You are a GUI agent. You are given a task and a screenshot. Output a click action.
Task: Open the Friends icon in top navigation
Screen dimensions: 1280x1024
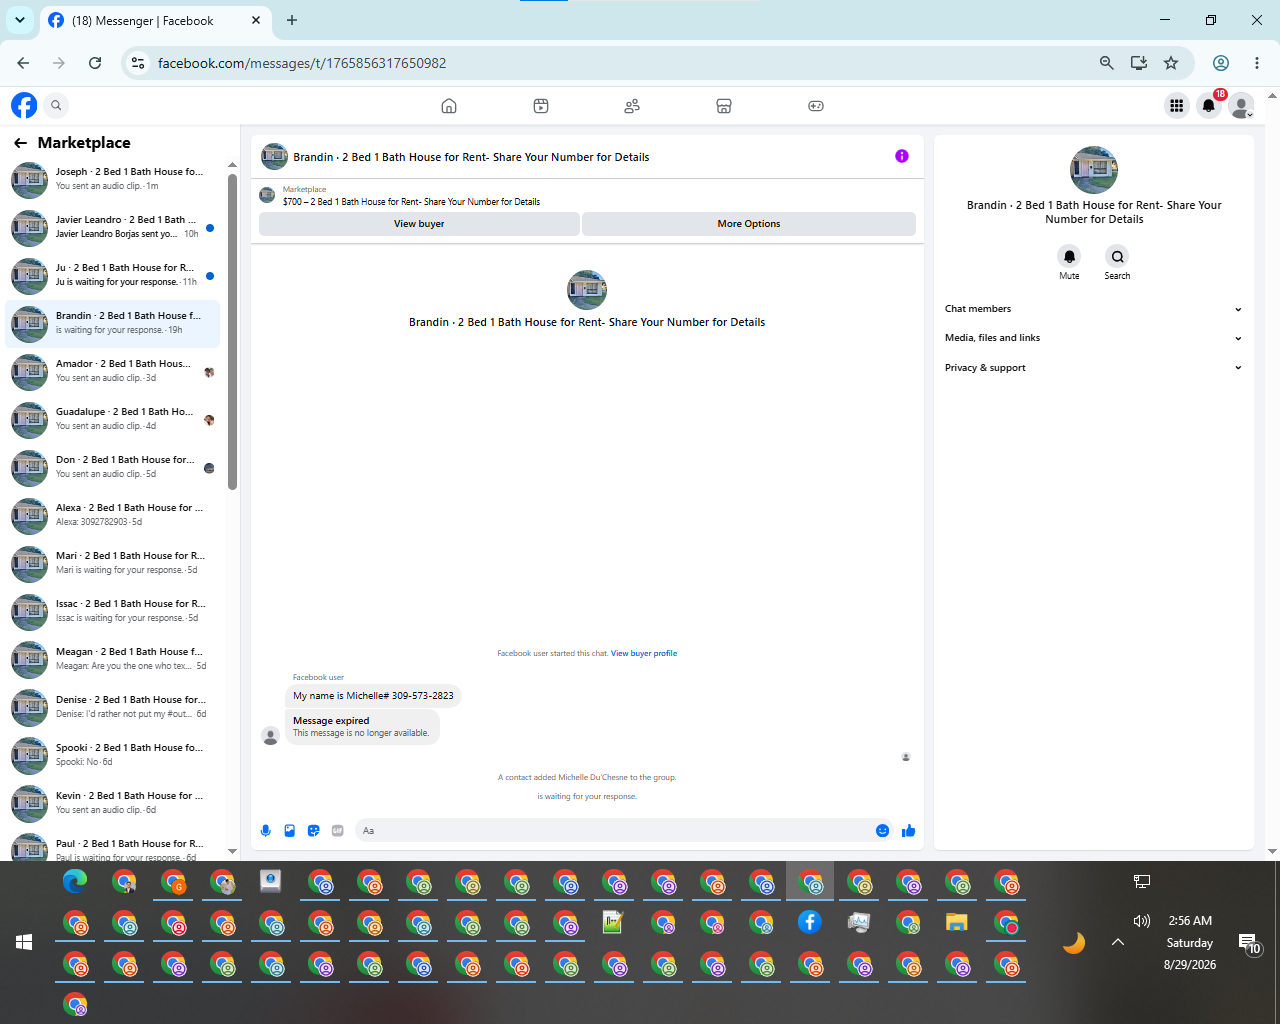pyautogui.click(x=632, y=106)
